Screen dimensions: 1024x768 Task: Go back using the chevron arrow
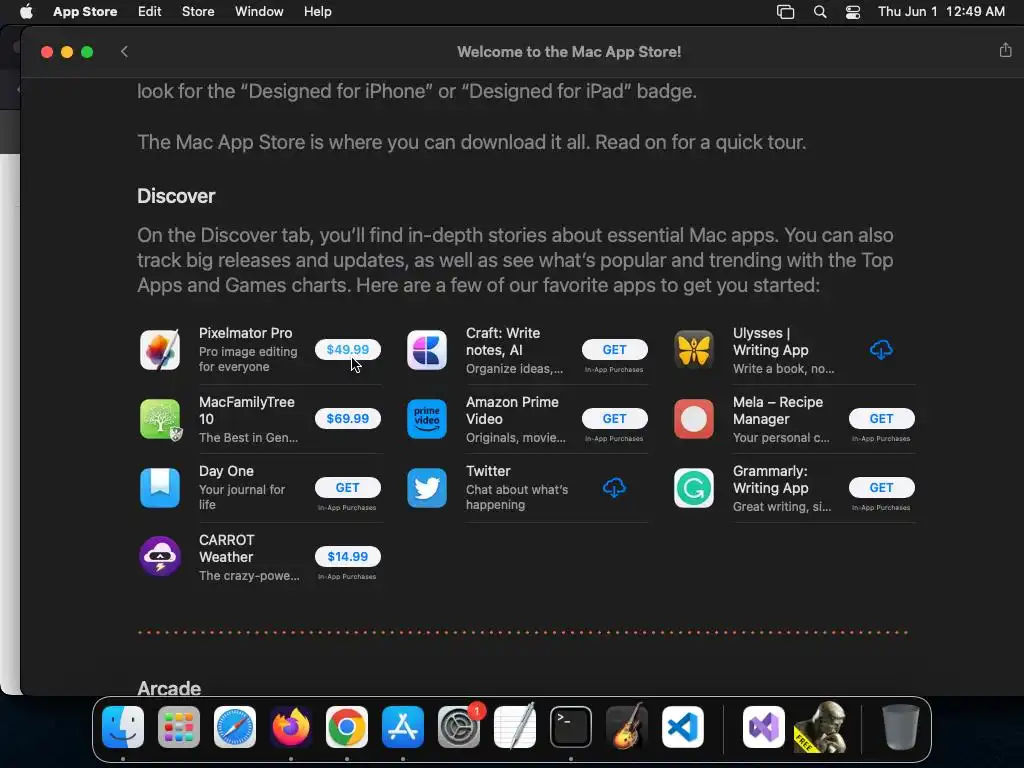click(124, 52)
